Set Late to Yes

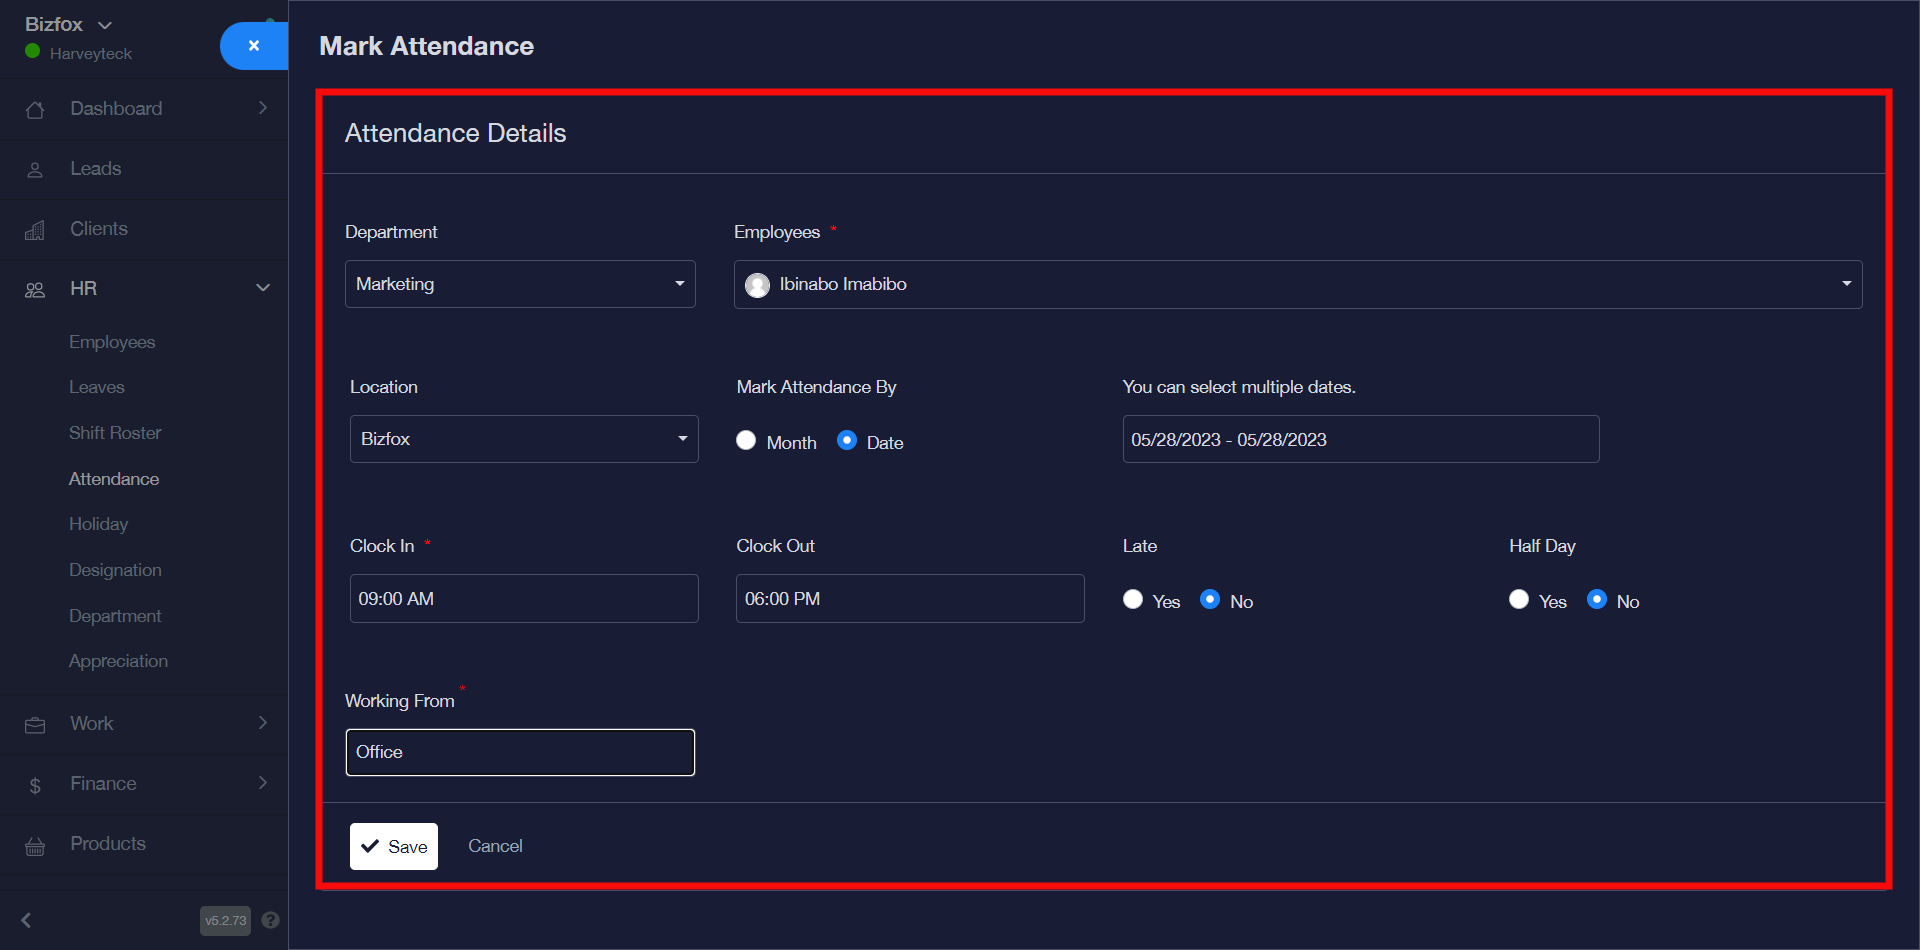1133,599
